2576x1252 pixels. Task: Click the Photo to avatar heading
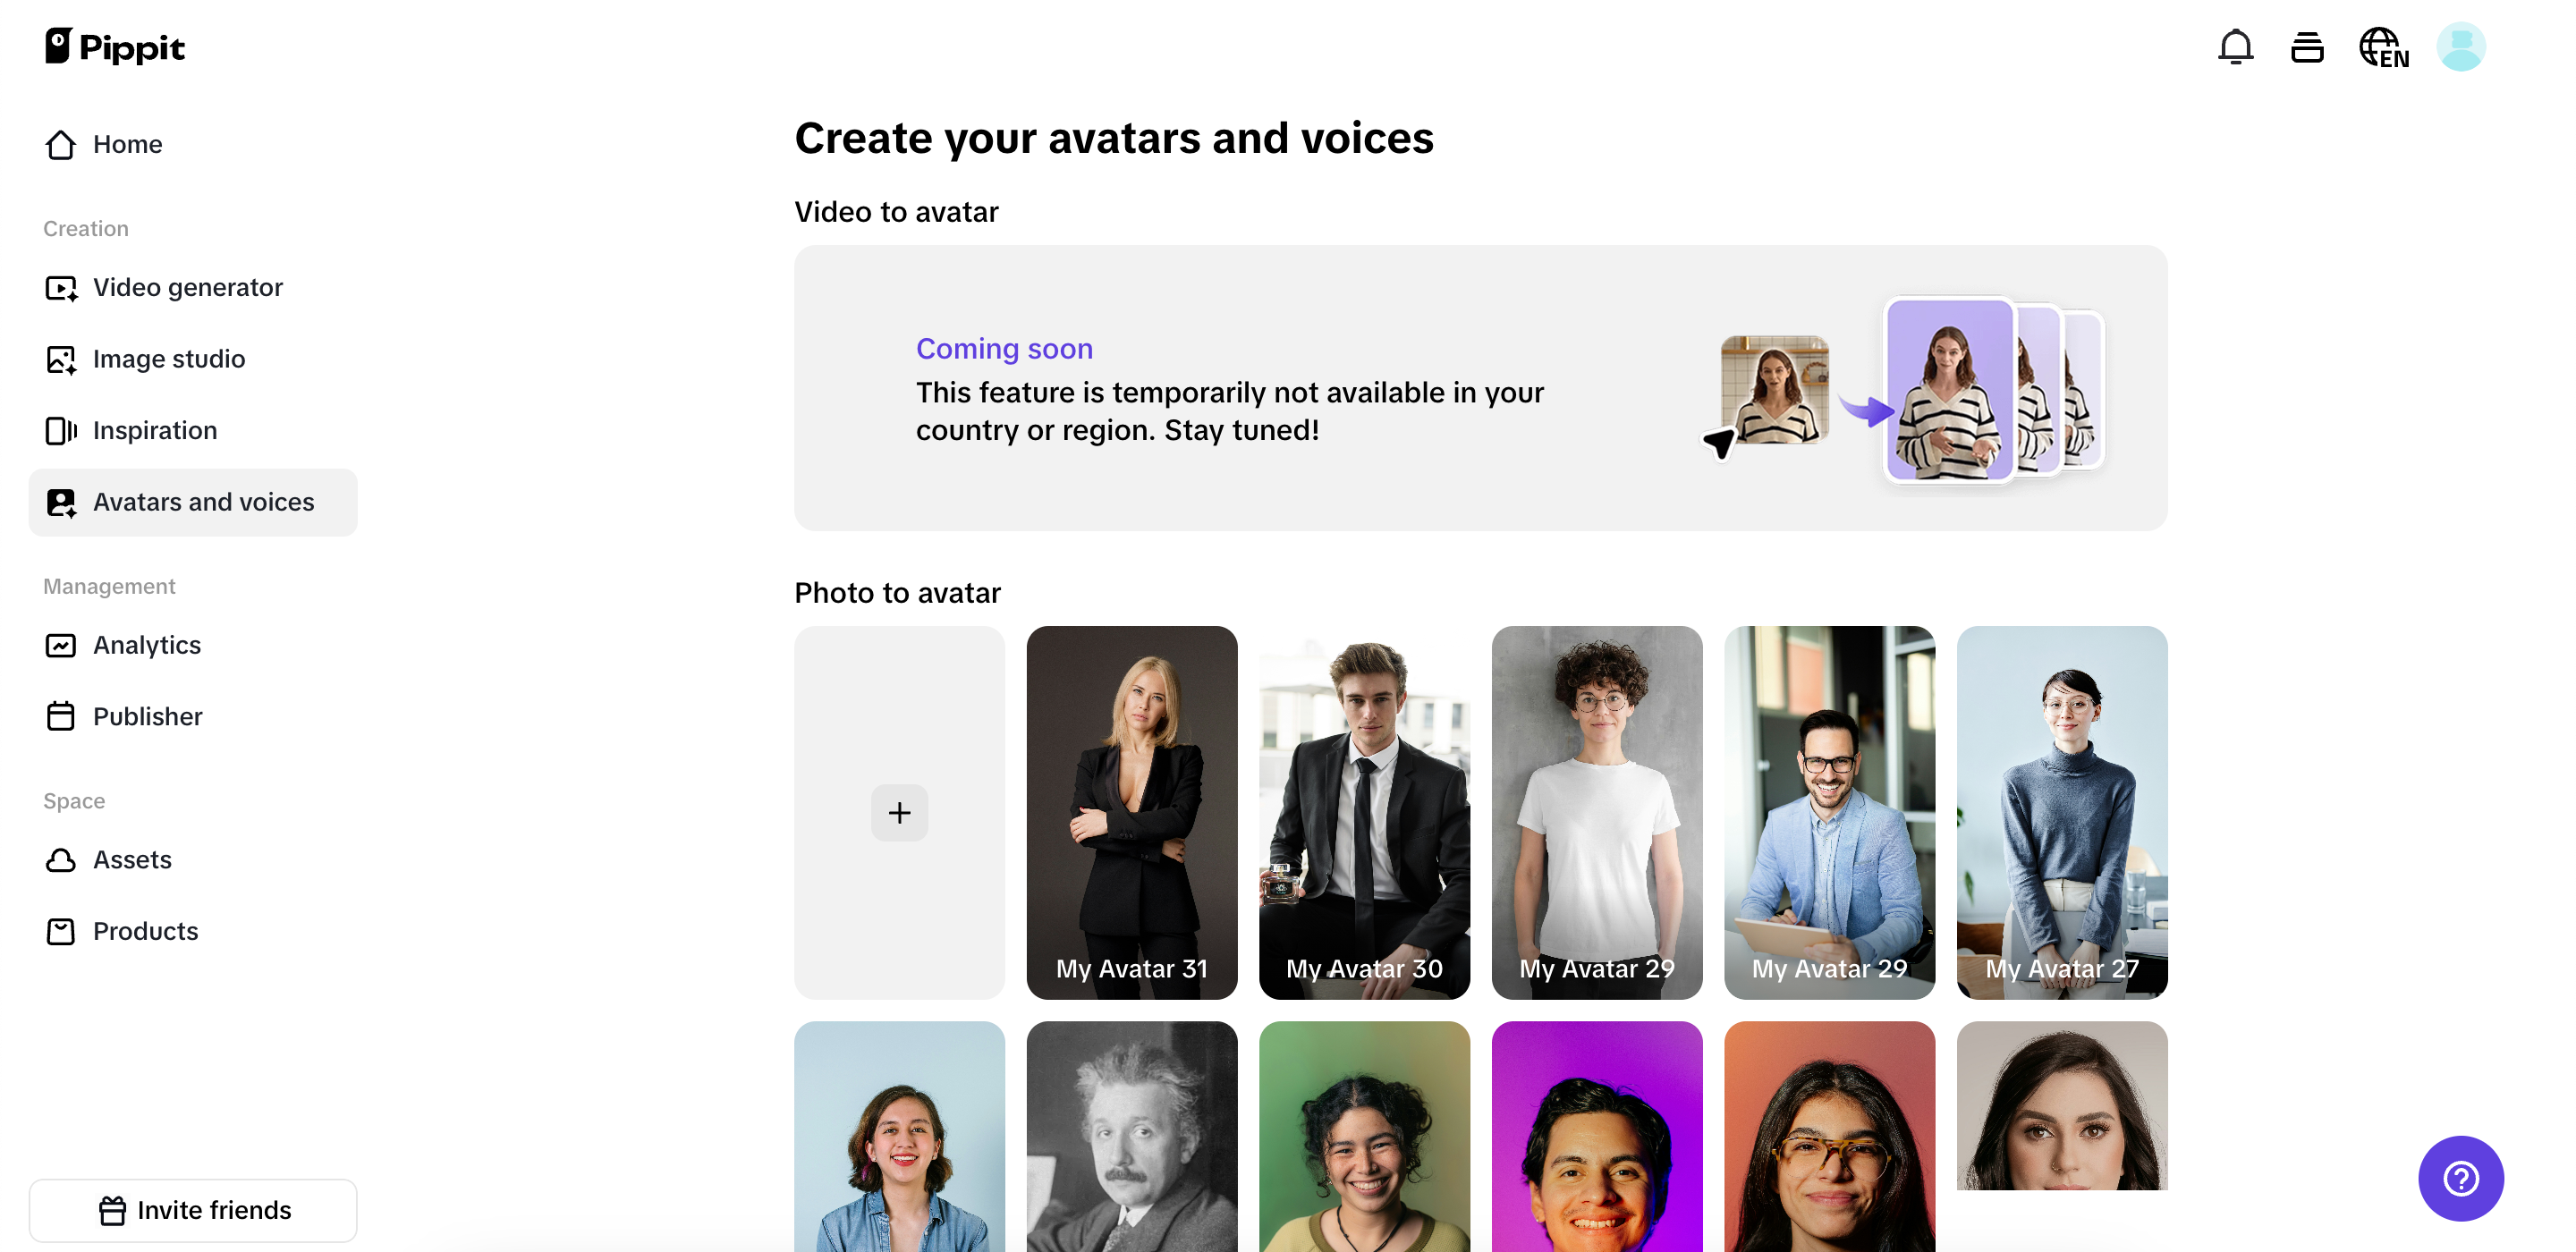pyautogui.click(x=897, y=593)
